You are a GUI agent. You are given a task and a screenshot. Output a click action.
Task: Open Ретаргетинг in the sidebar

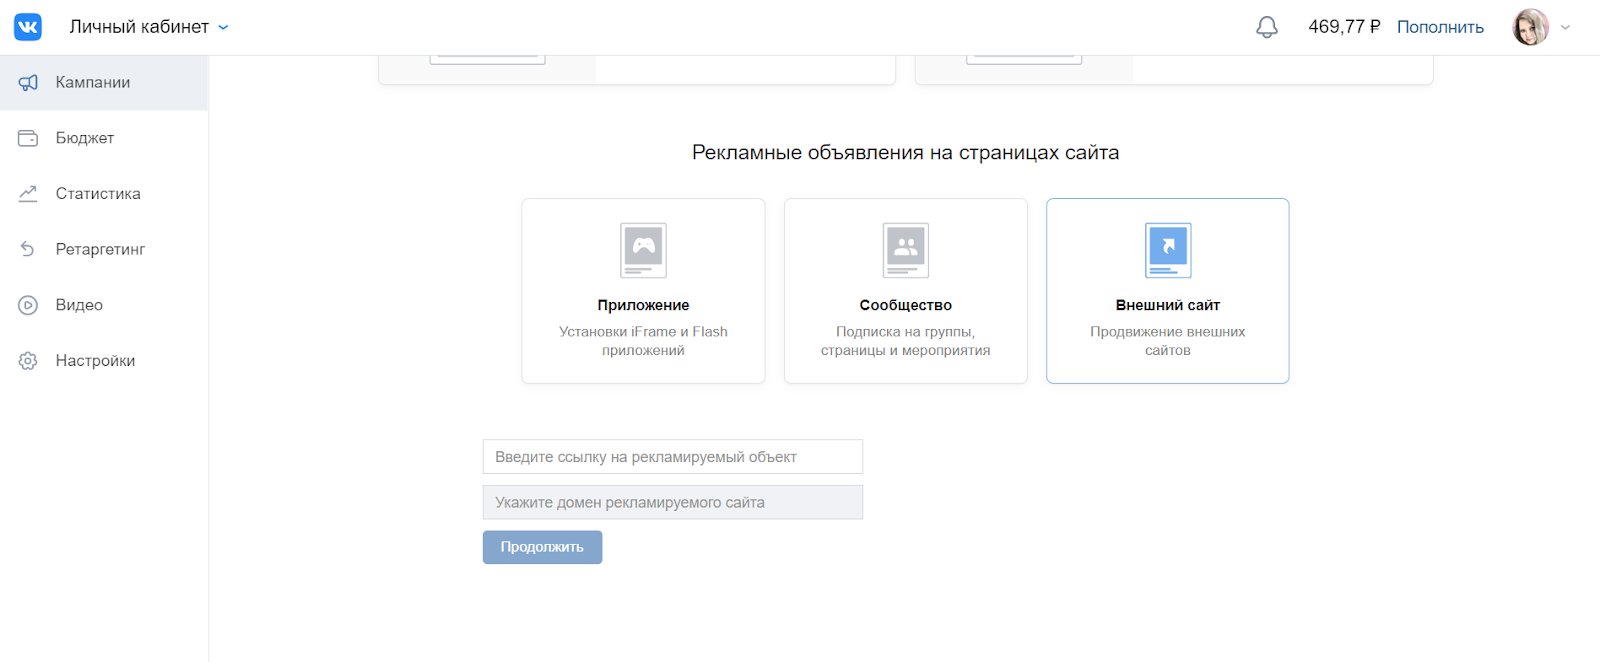tap(104, 249)
